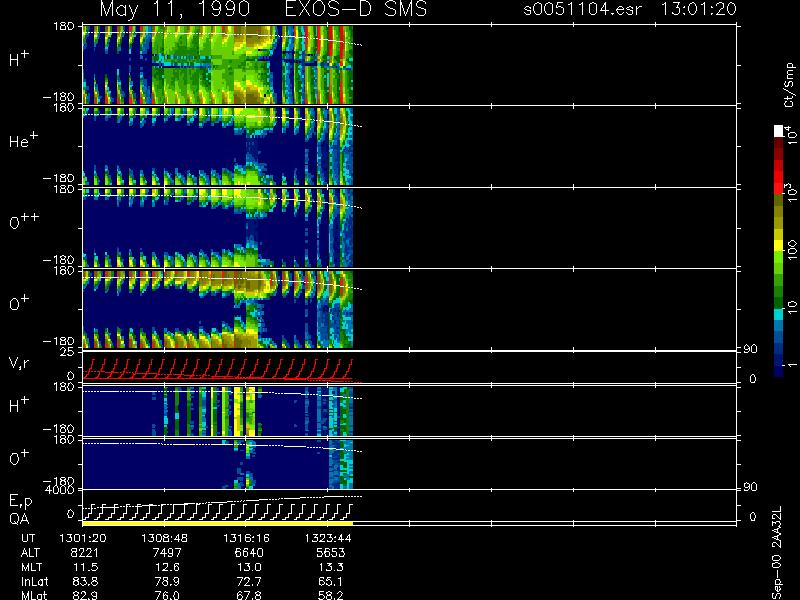Viewport: 800px width, 600px height.
Task: Select the InLat value "78.9"
Action: [167, 581]
